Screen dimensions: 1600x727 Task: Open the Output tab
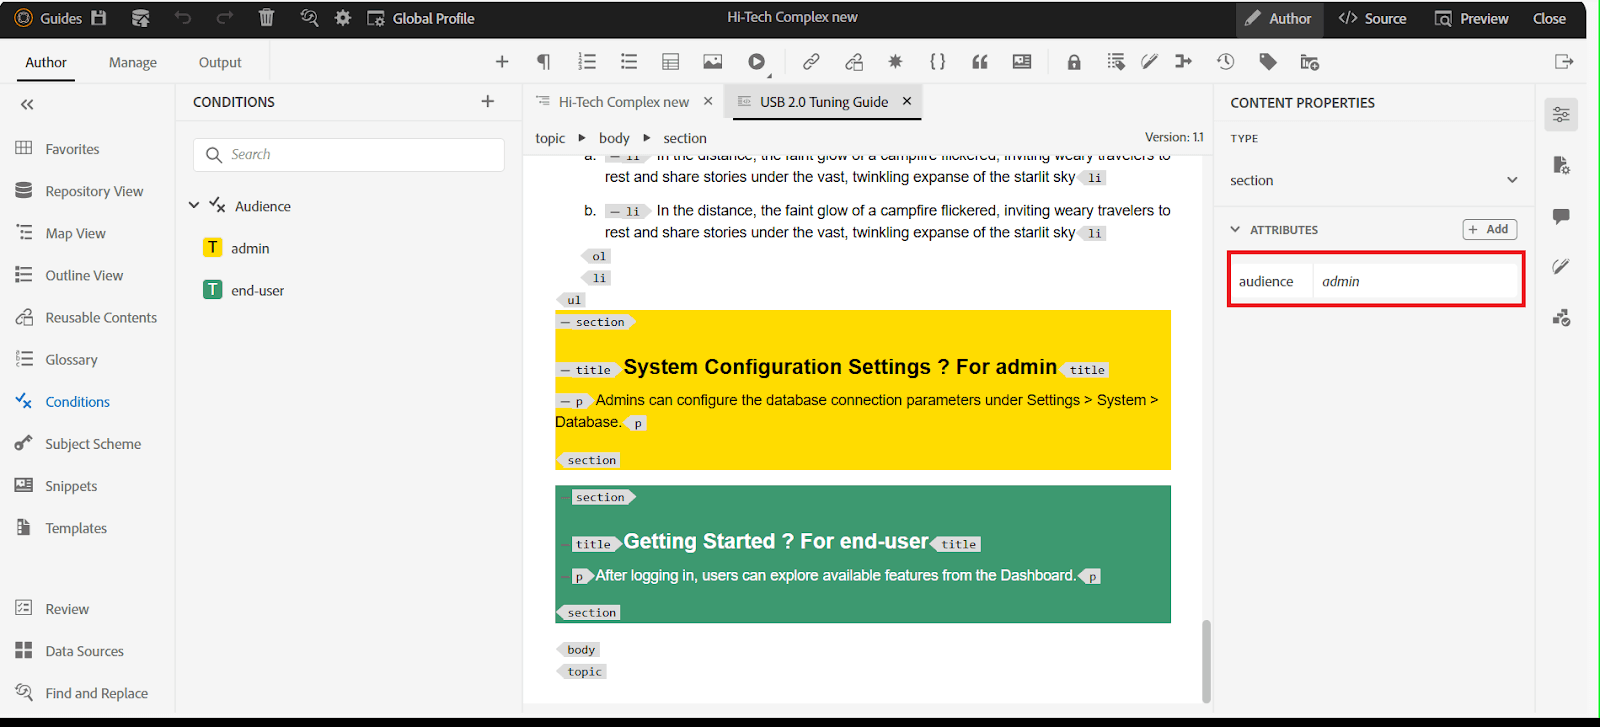click(x=220, y=62)
